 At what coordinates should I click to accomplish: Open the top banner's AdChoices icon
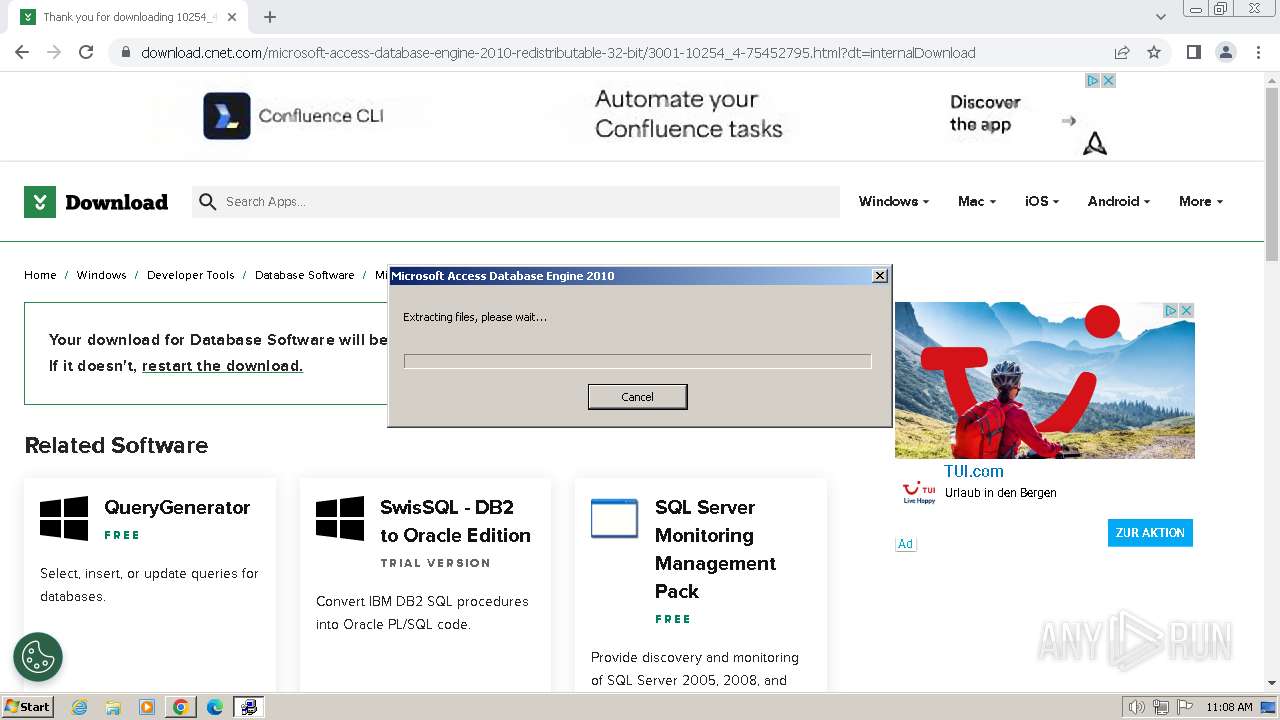1093,81
